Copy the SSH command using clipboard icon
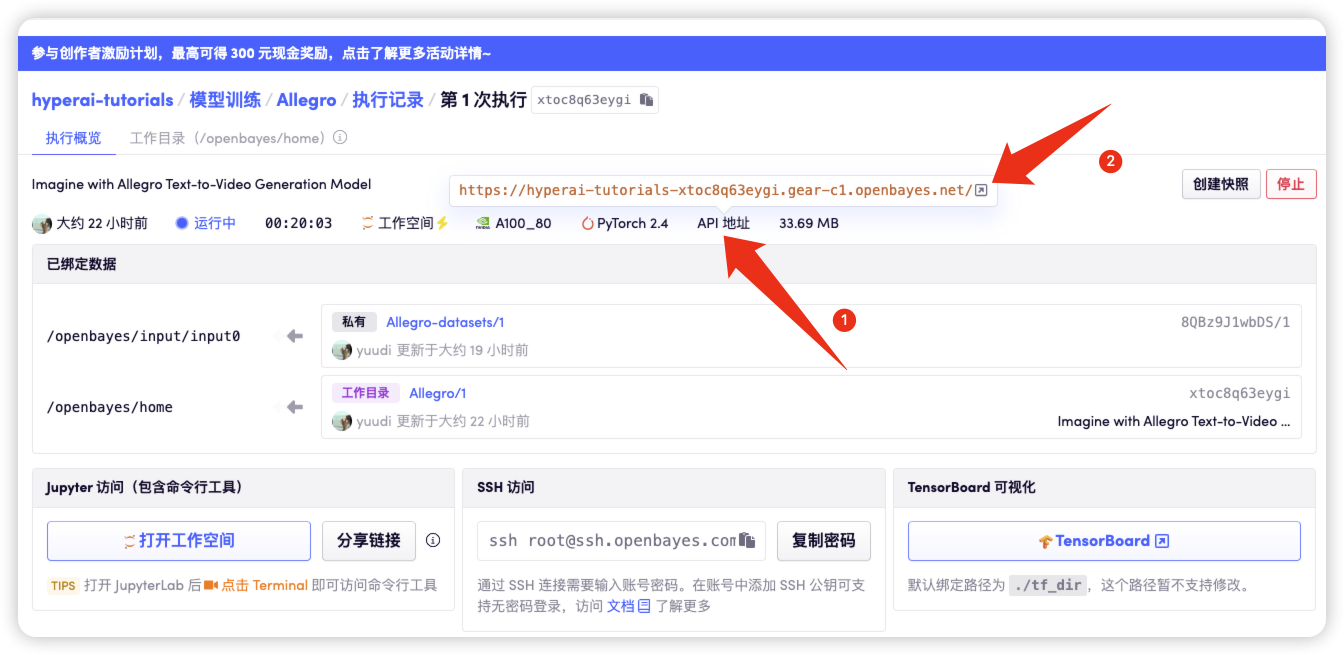Image resolution: width=1344 pixels, height=655 pixels. [x=747, y=541]
